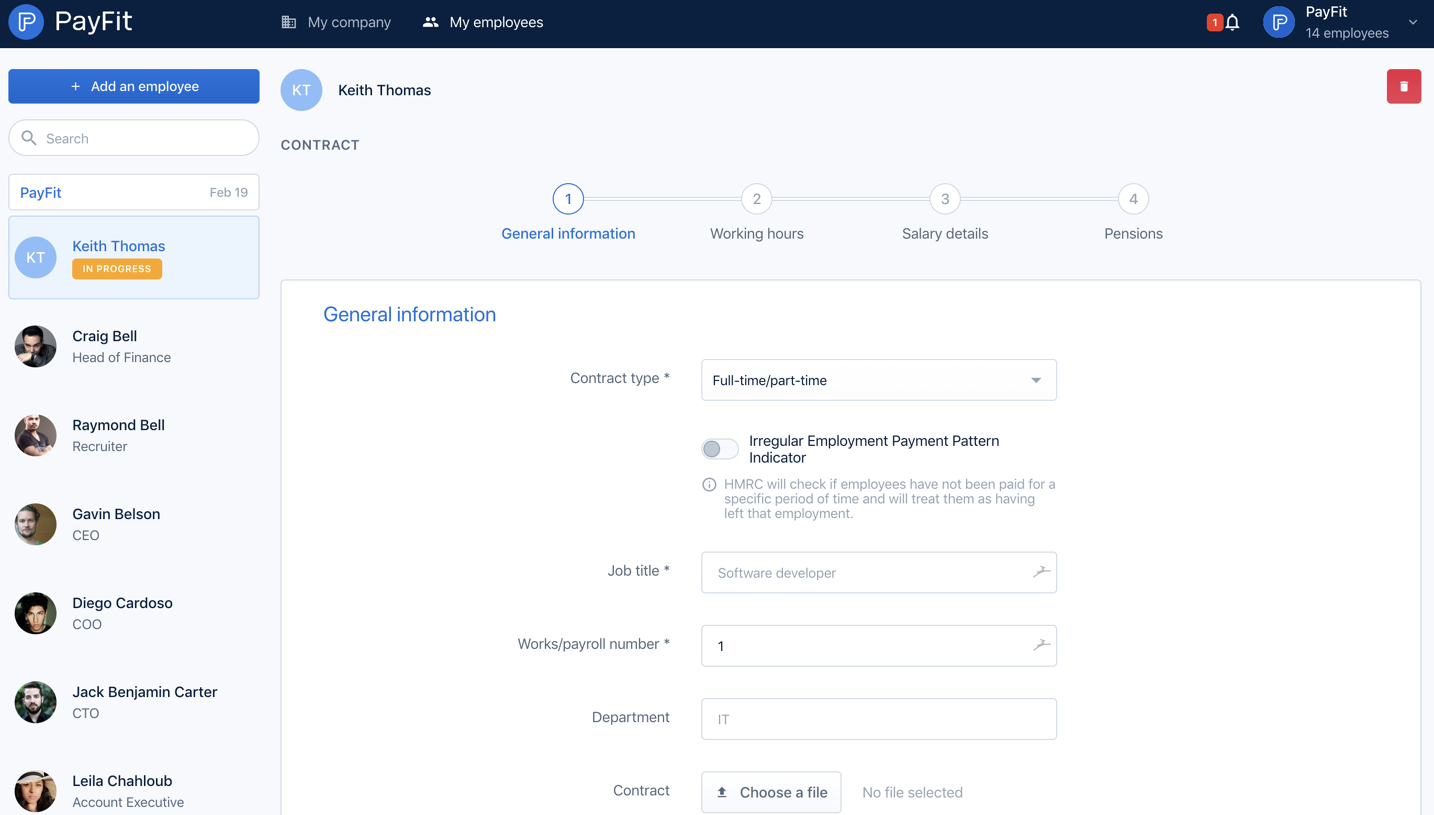Click the account avatar icon in header

pos(1279,22)
